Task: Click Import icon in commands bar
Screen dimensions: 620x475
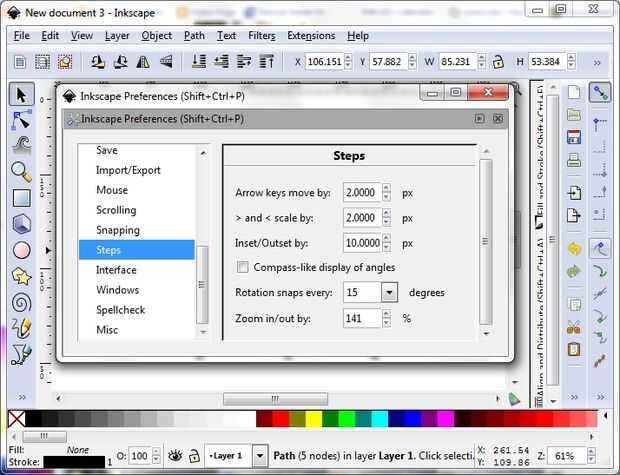Action: 574,193
